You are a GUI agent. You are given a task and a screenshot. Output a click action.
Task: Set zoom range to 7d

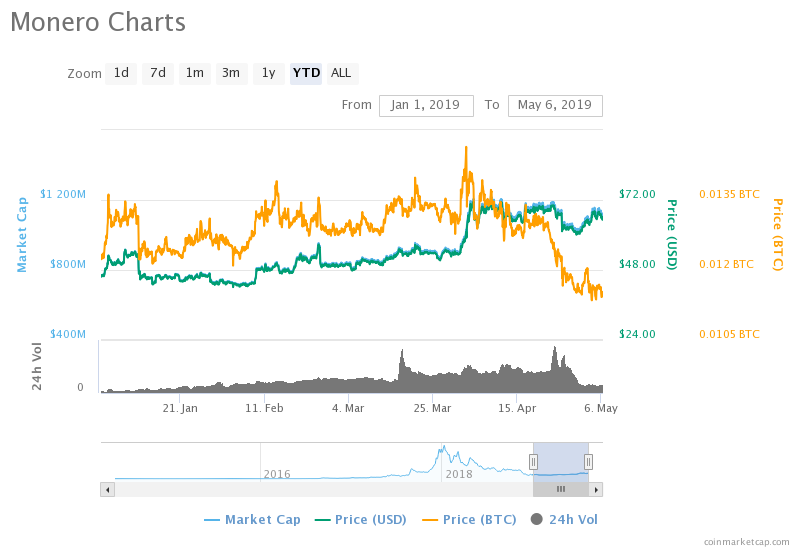click(158, 73)
